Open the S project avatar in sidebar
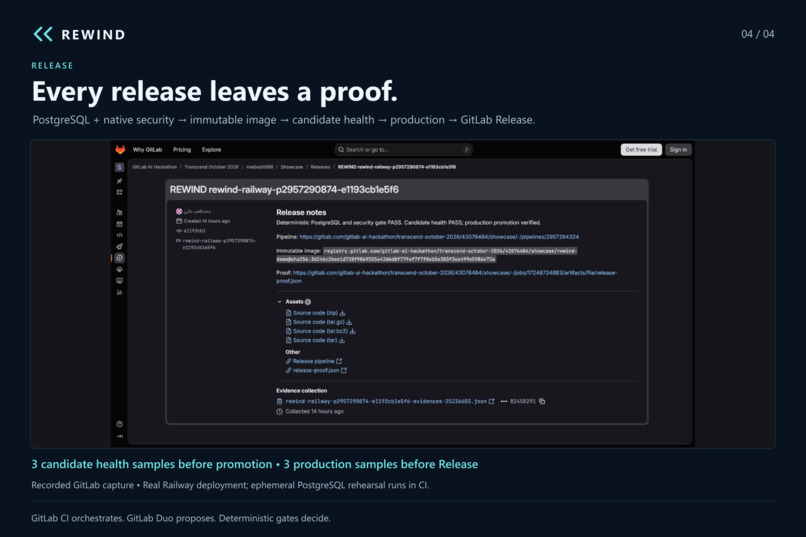Image resolution: width=806 pixels, height=537 pixels. click(119, 168)
